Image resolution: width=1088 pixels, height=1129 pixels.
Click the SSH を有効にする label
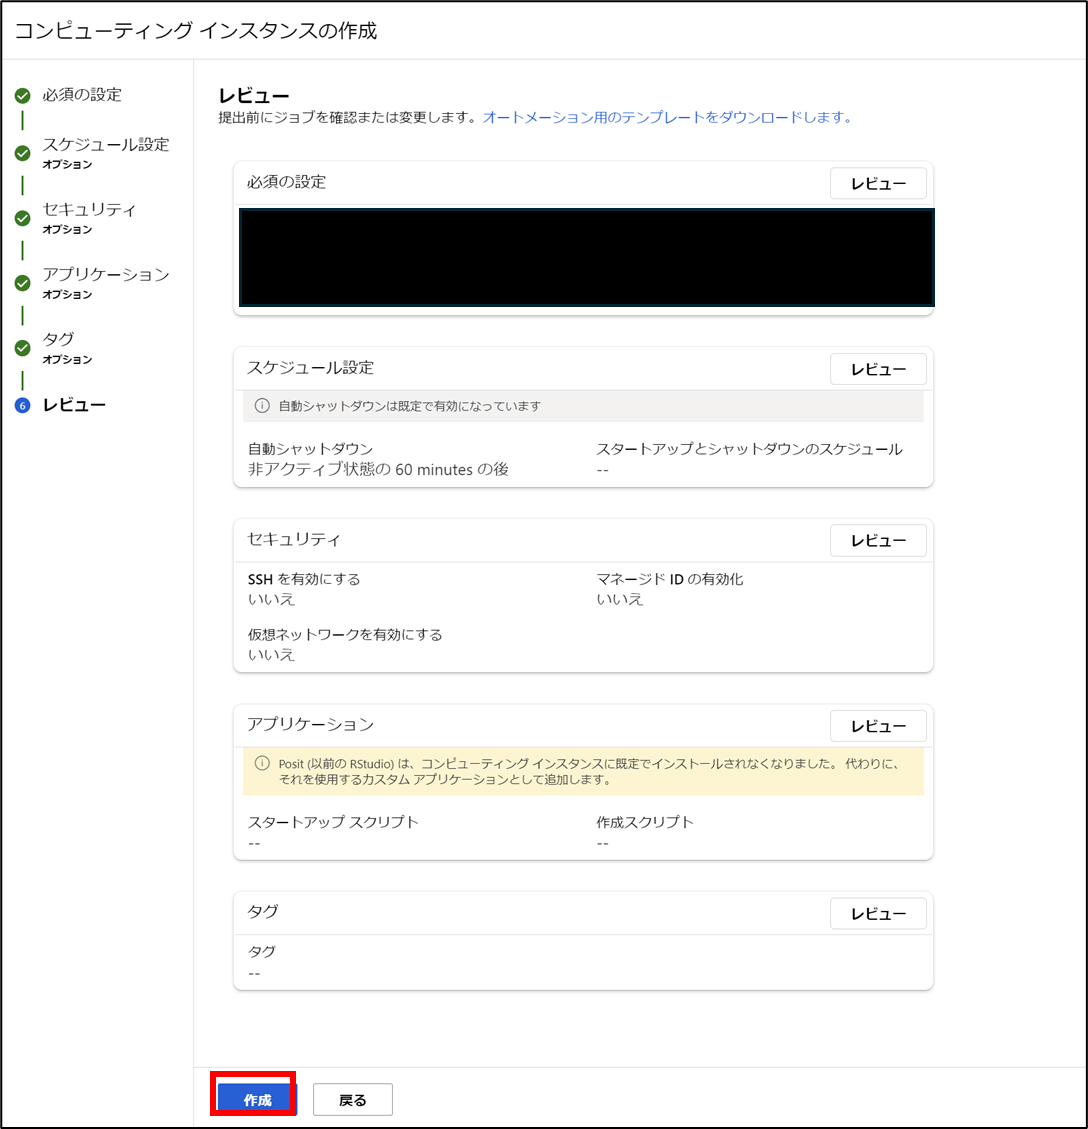click(304, 579)
